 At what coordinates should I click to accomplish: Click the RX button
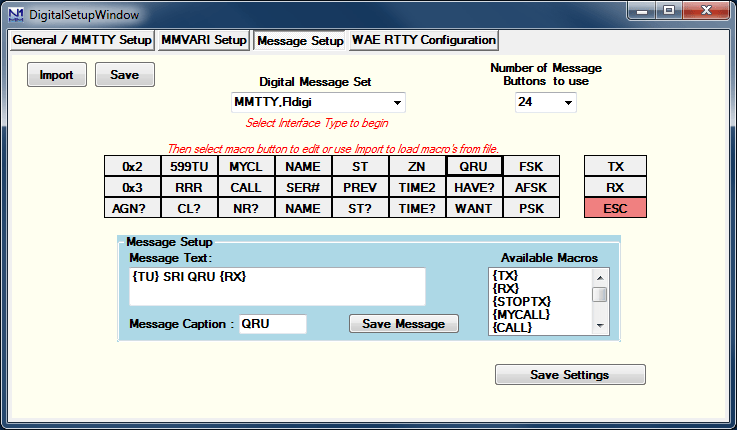pos(615,188)
